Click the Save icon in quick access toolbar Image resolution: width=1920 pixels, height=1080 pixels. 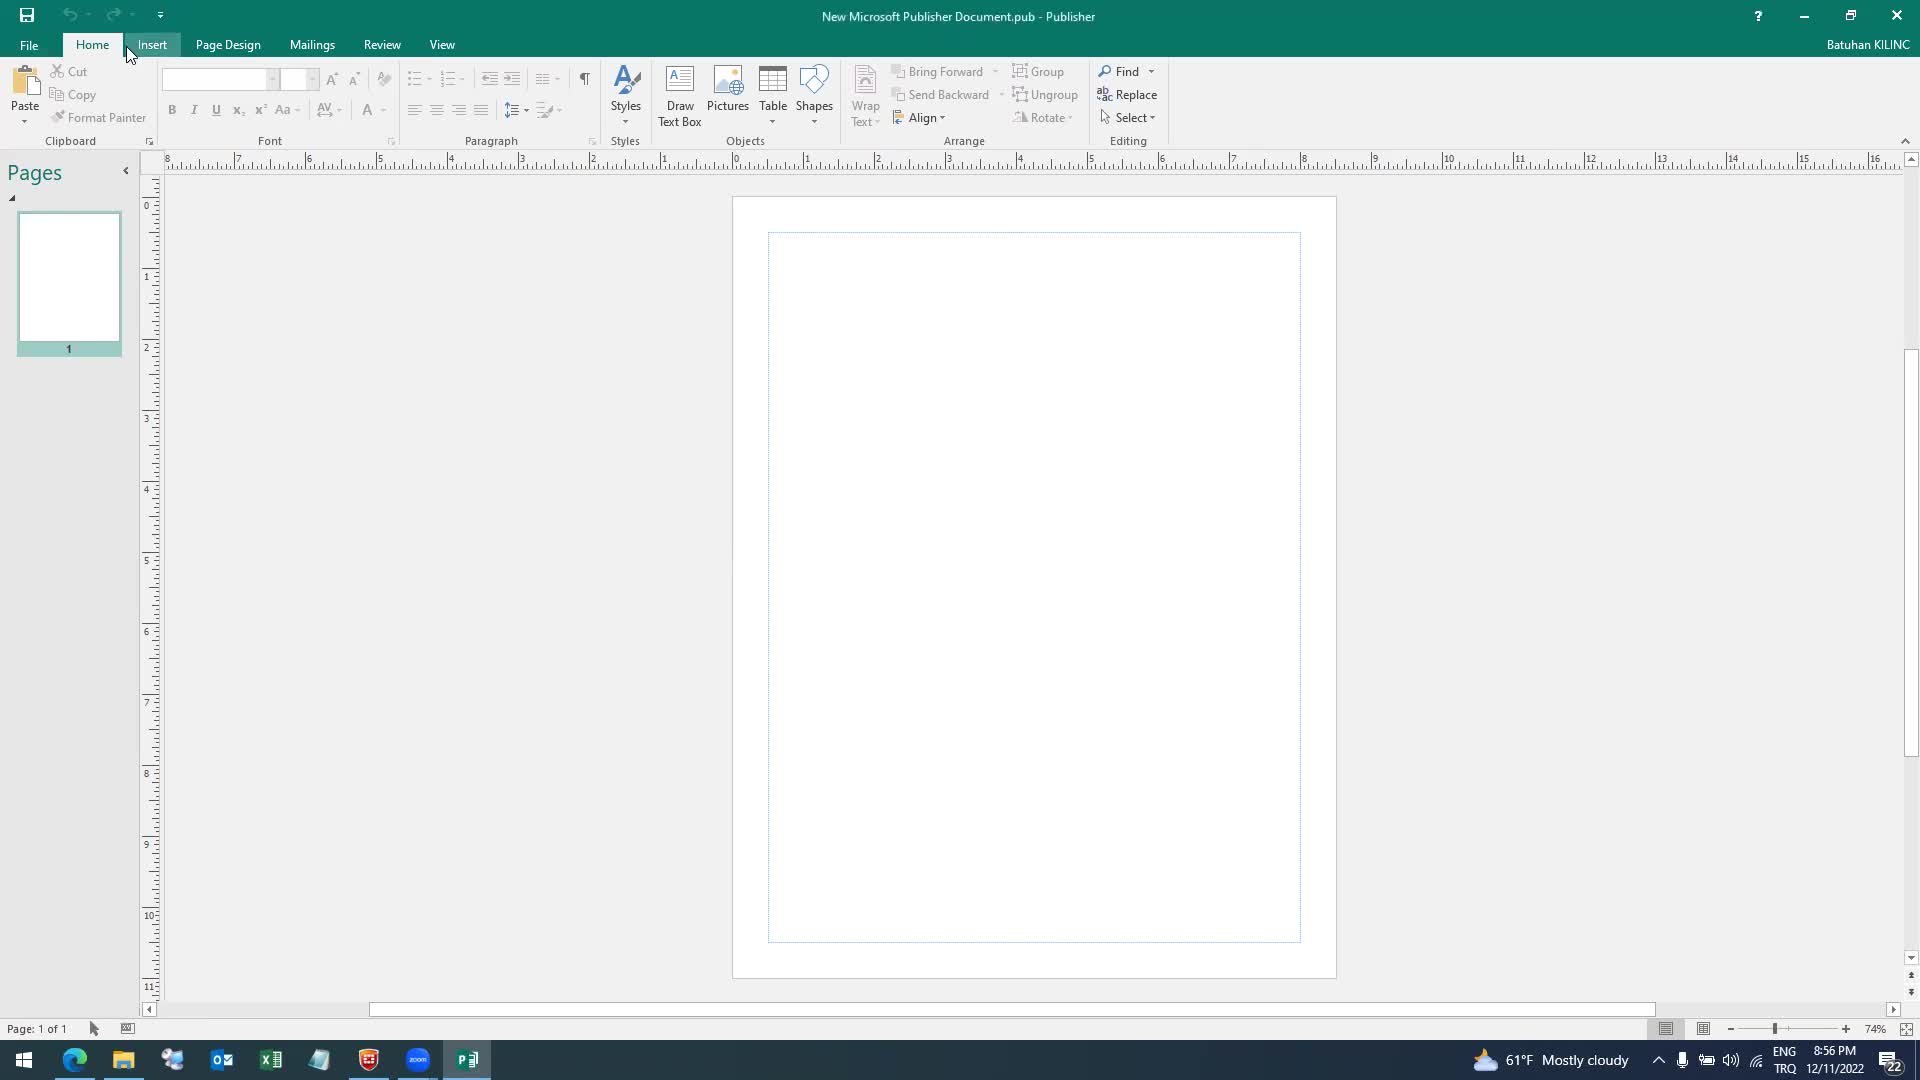tap(27, 15)
